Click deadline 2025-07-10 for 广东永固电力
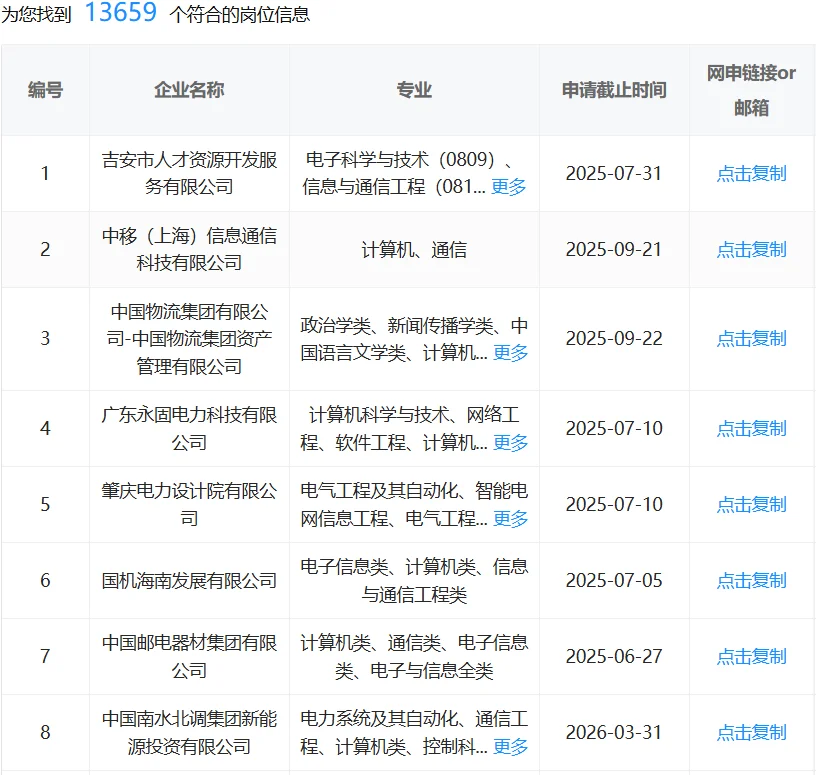This screenshot has height=775, width=816. [614, 428]
